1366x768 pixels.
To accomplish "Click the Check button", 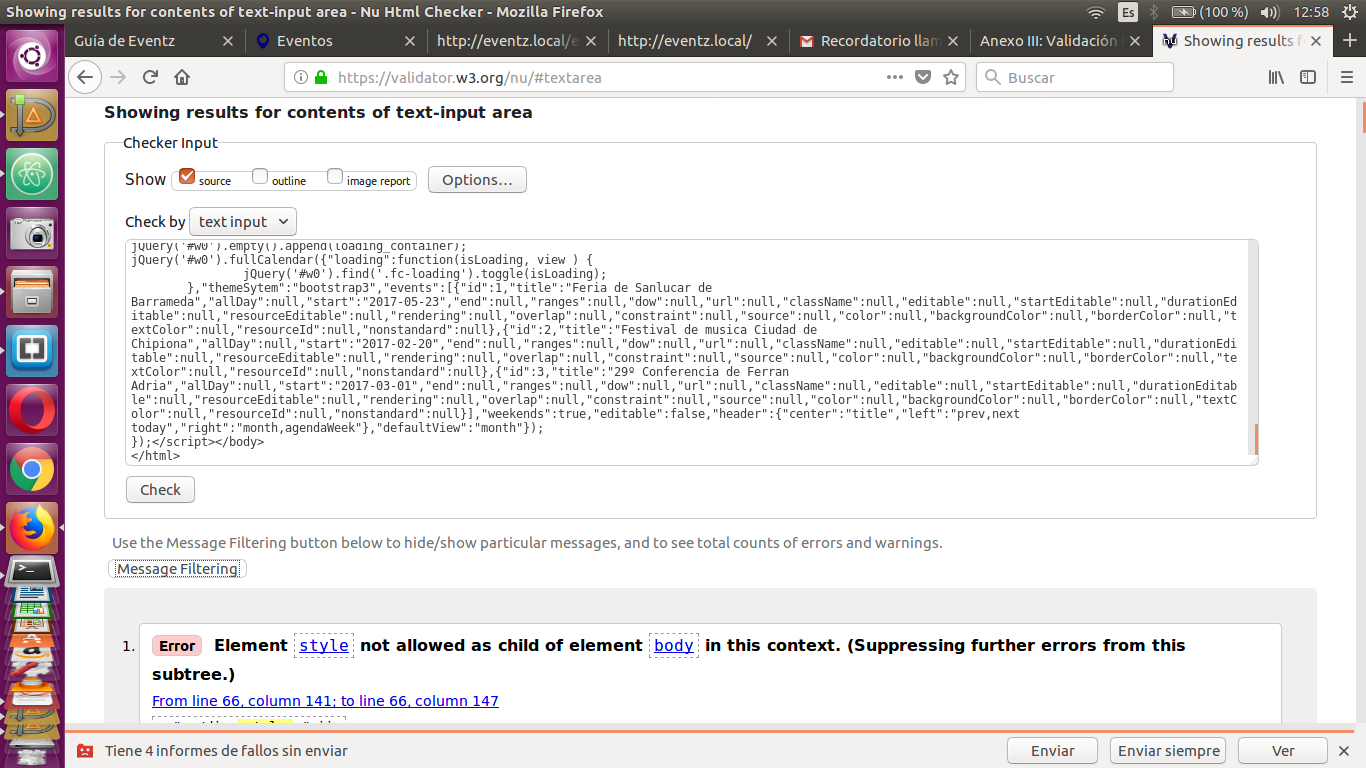I will (160, 490).
